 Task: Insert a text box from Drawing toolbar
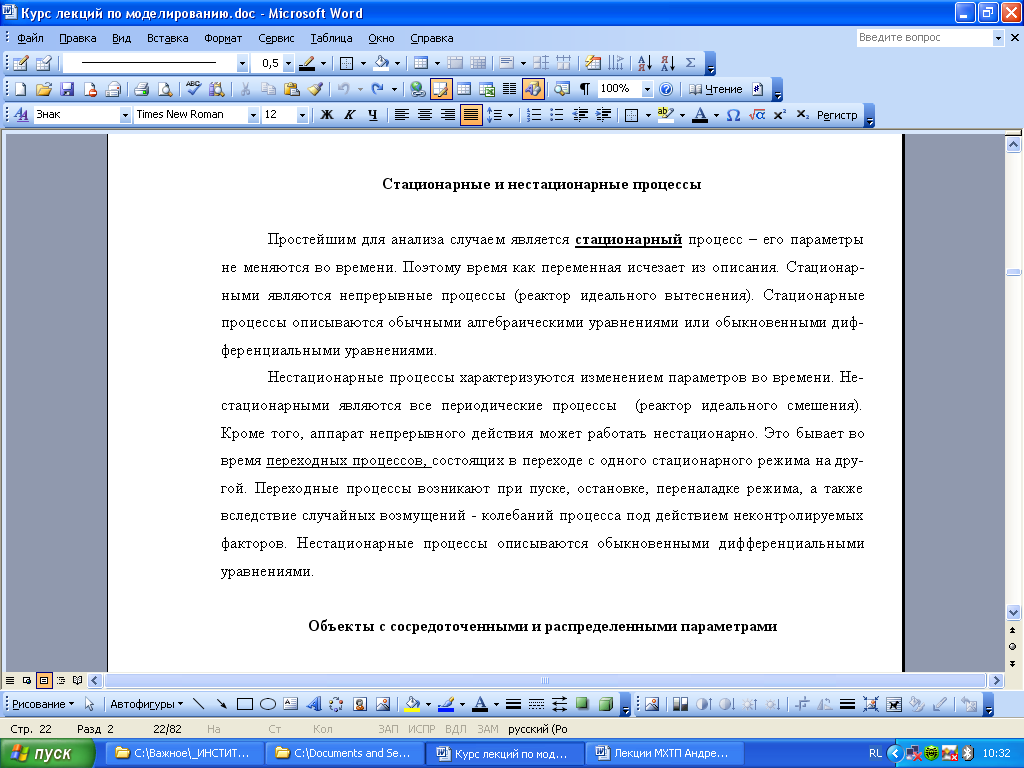click(291, 704)
